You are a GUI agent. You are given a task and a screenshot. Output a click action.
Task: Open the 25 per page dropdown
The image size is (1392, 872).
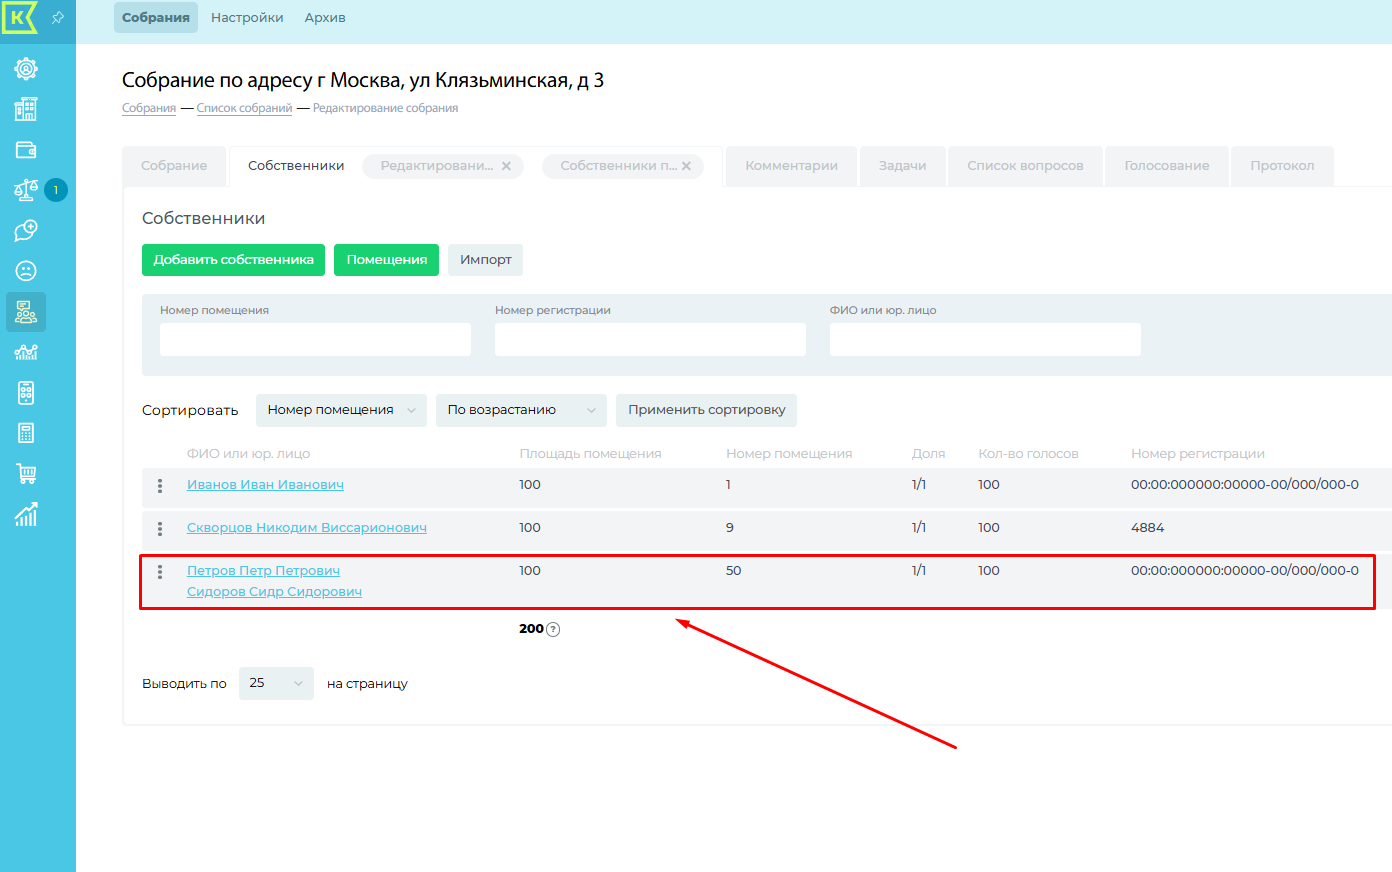click(276, 683)
